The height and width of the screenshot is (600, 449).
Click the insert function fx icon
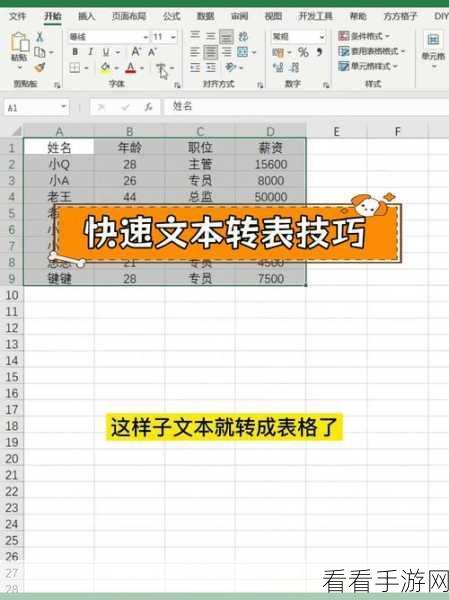pos(148,108)
